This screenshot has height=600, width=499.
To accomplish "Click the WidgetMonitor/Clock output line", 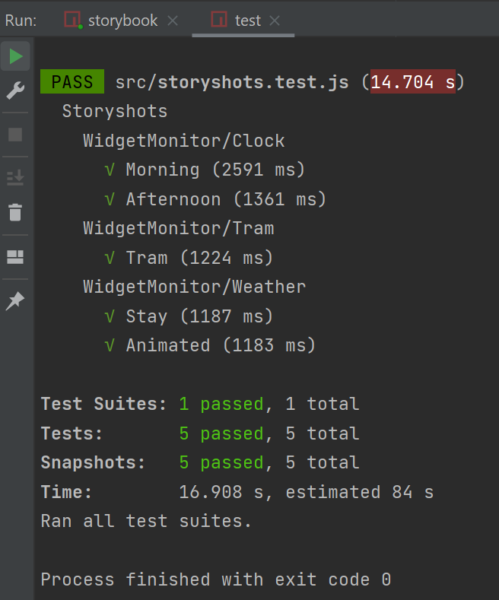I will tap(184, 140).
